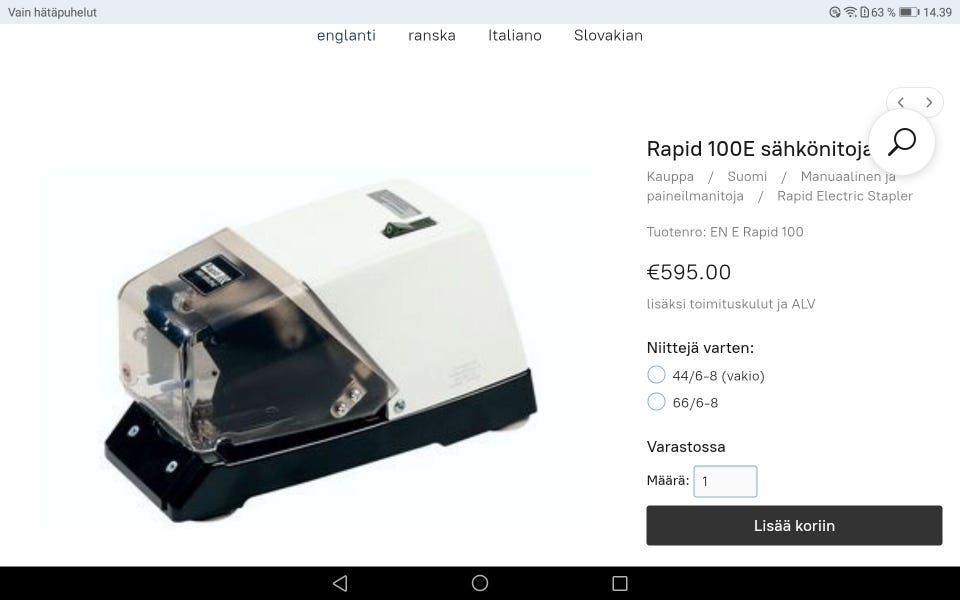Go to previous product arrow
This screenshot has width=960, height=600.
(901, 102)
